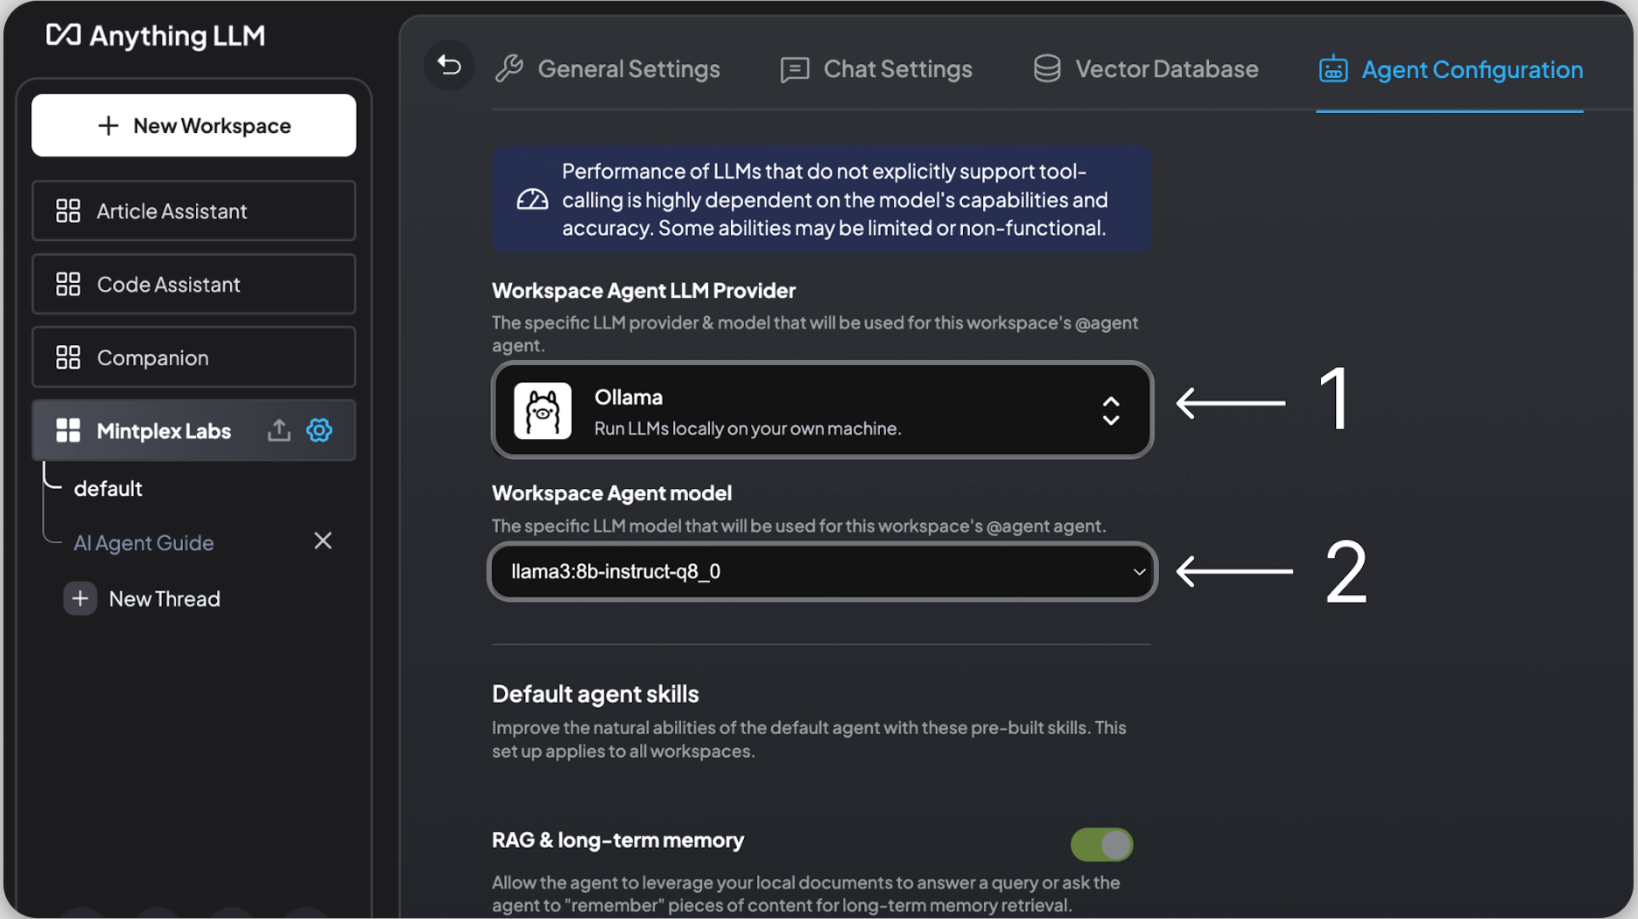This screenshot has width=1638, height=919.
Task: Click the gauge icon in performance notice
Action: coord(532,200)
